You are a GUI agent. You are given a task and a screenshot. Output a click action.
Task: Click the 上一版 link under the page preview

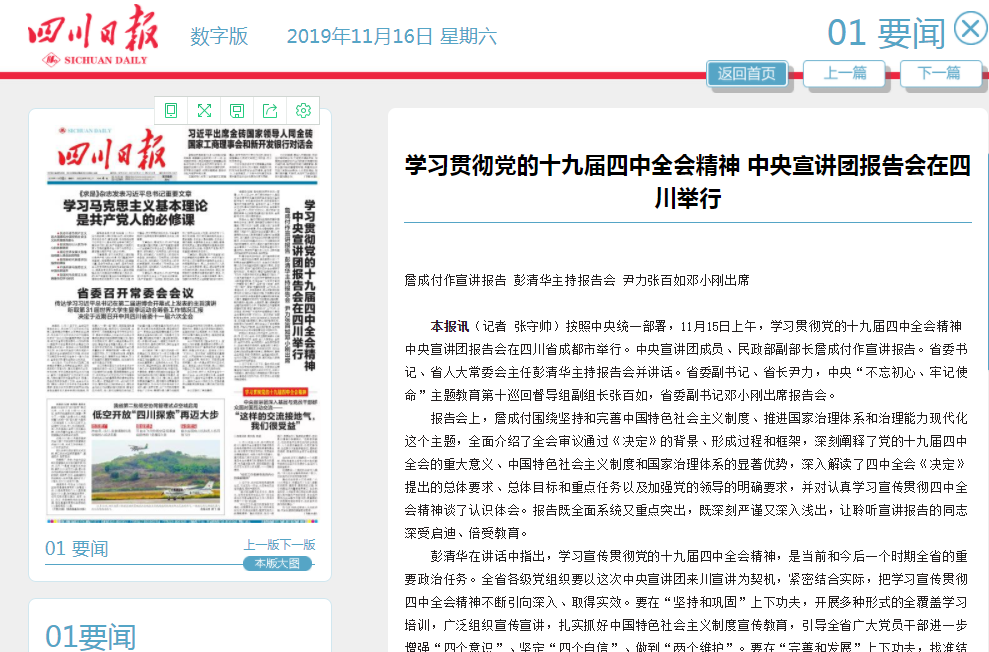261,545
